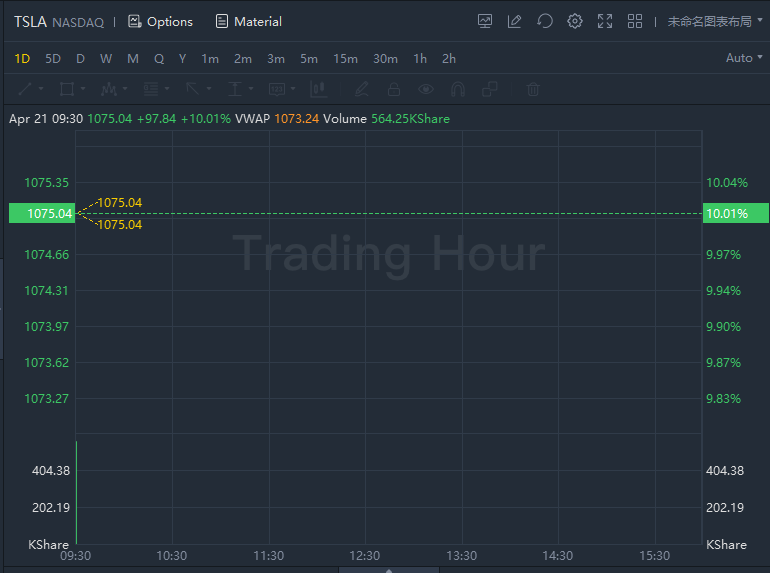Toggle magnet snap mode
Viewport: 770px width, 573px height.
point(458,89)
